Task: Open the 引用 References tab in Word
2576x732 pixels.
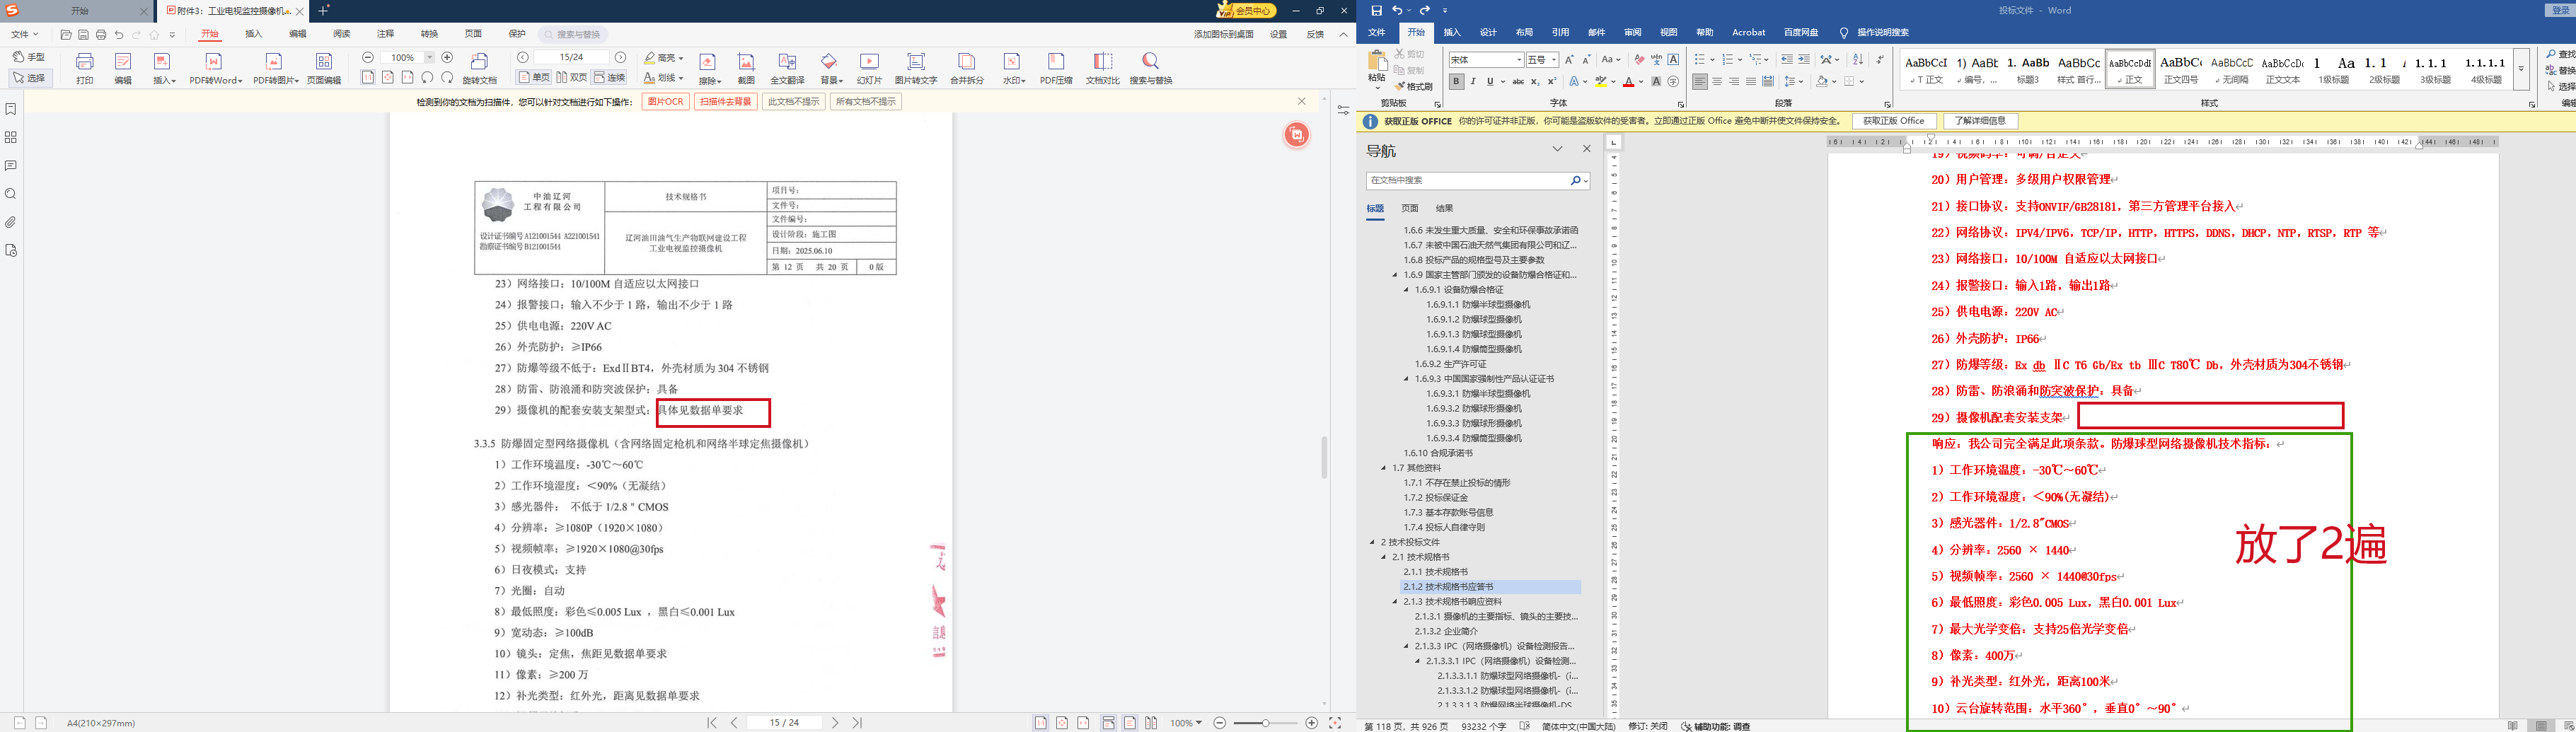Action: pos(1561,33)
